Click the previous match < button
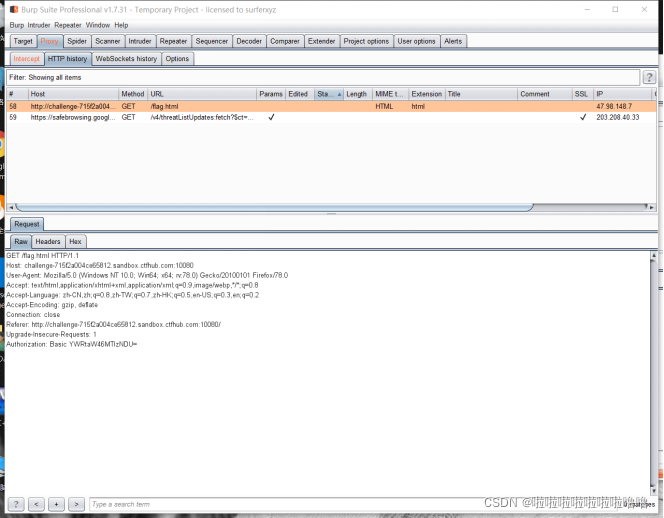Image resolution: width=664 pixels, height=518 pixels. pyautogui.click(x=36, y=504)
